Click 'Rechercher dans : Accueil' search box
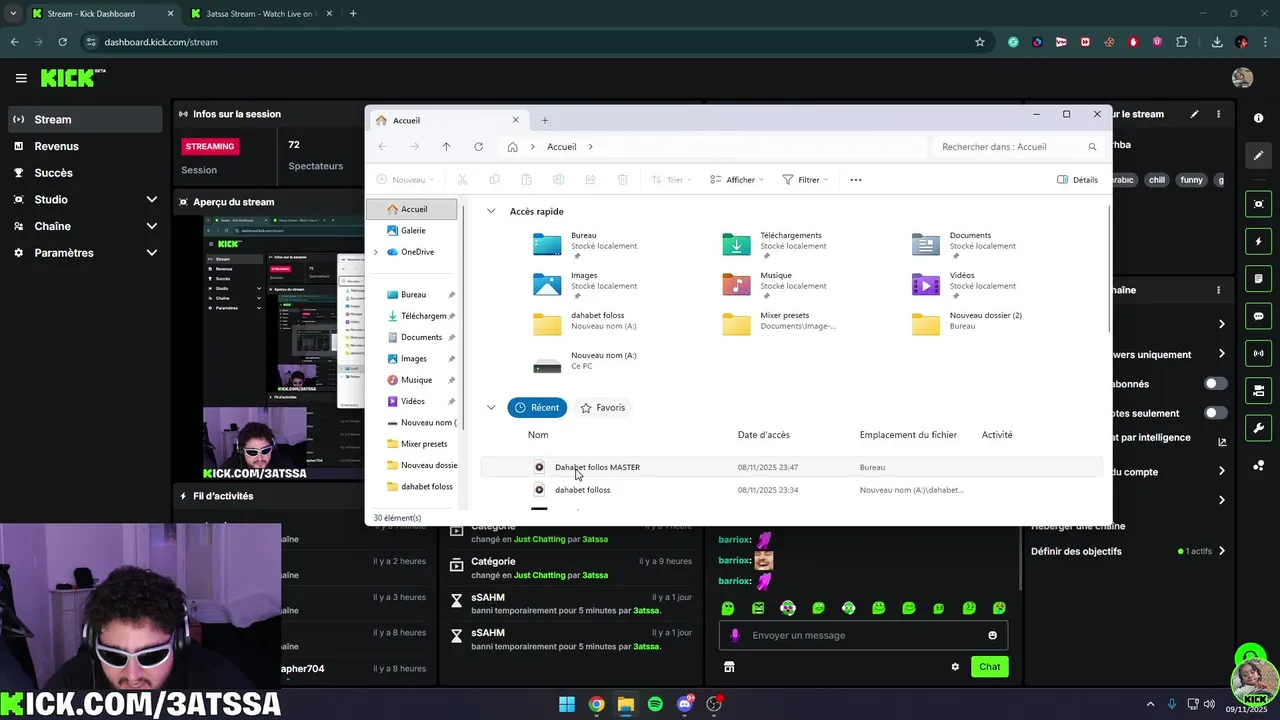1280x720 pixels. tap(1019, 147)
